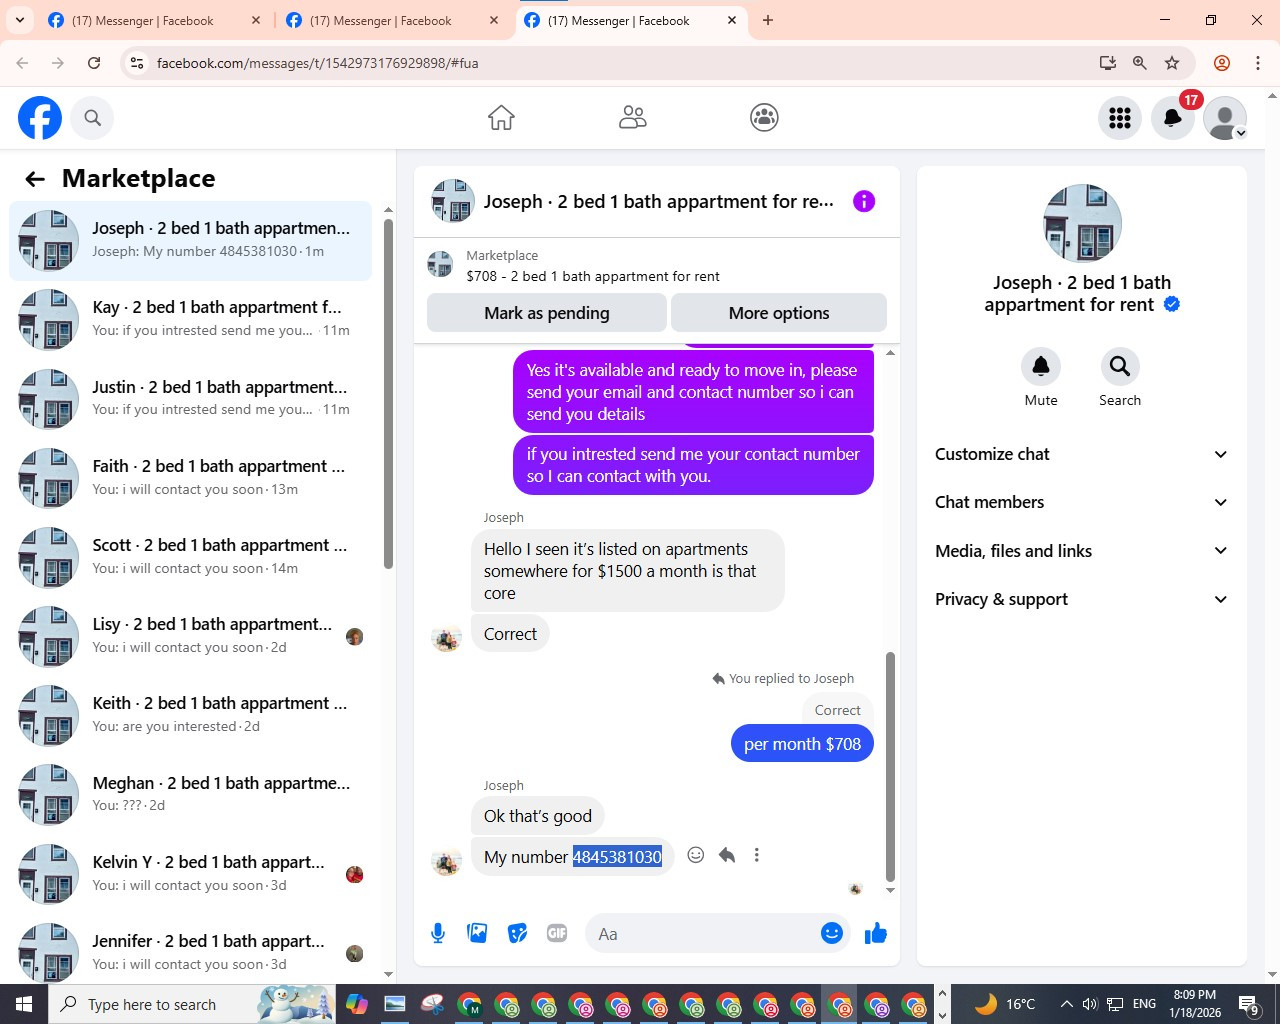Search in conversation via magnifier icon
1280x1024 pixels.
pyautogui.click(x=1120, y=367)
